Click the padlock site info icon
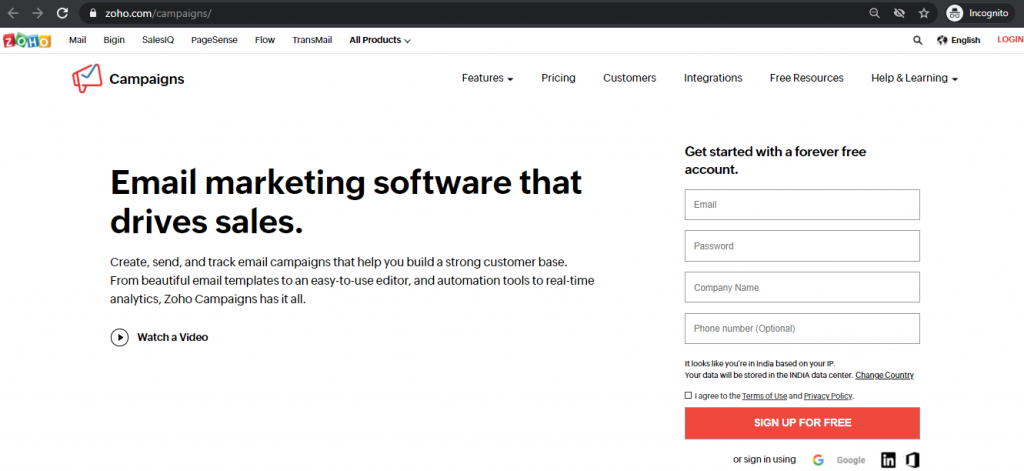1024x471 pixels. tap(93, 13)
